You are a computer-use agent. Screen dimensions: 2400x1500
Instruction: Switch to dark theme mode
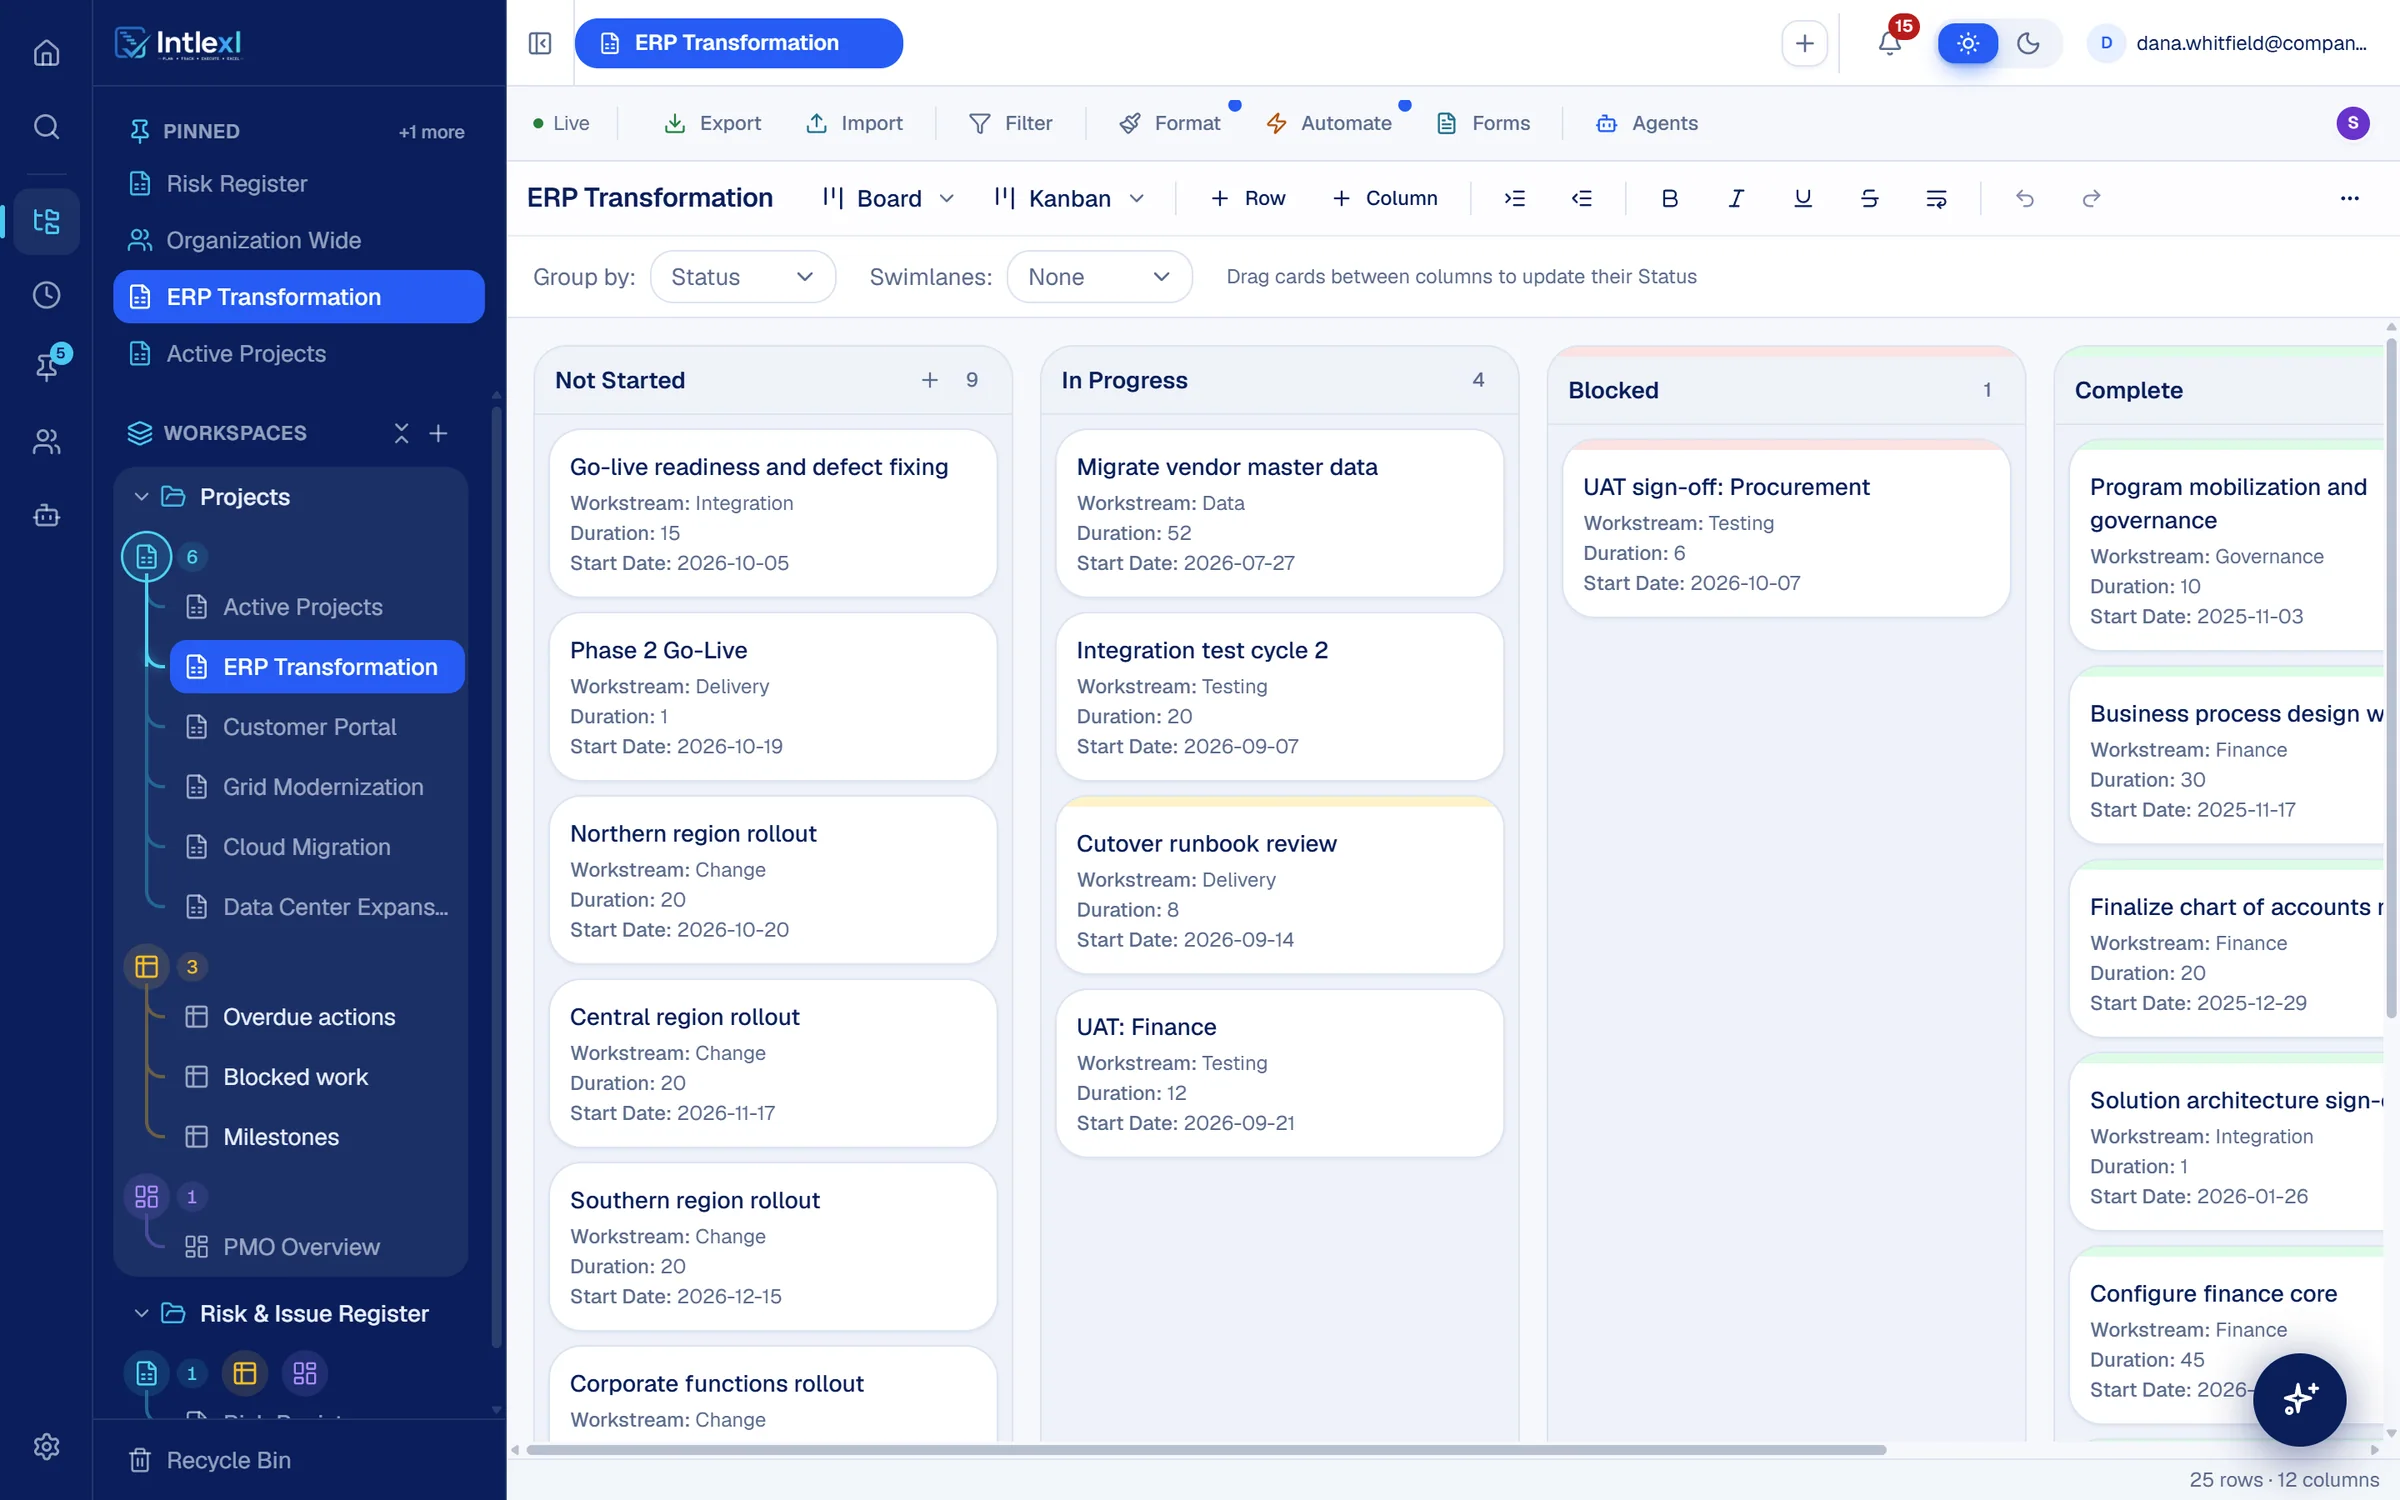(x=2028, y=43)
